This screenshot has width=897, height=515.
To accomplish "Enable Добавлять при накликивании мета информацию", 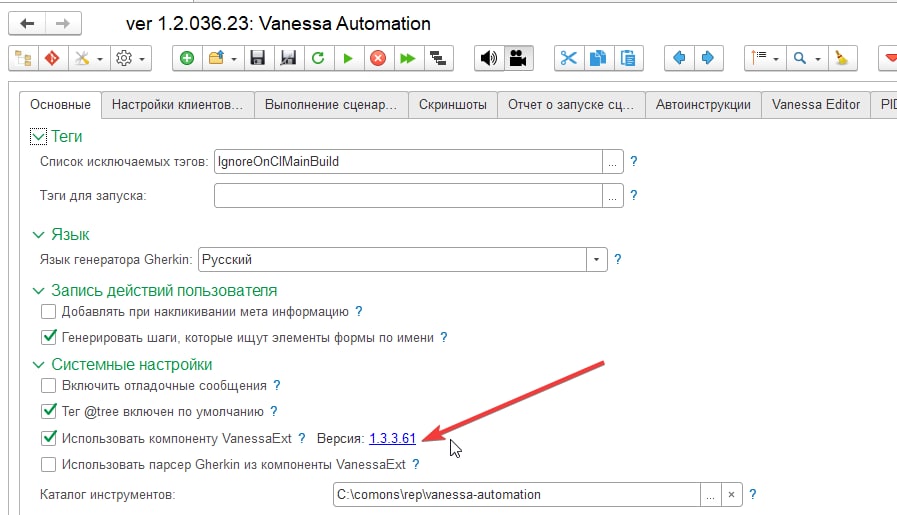I will click(49, 311).
